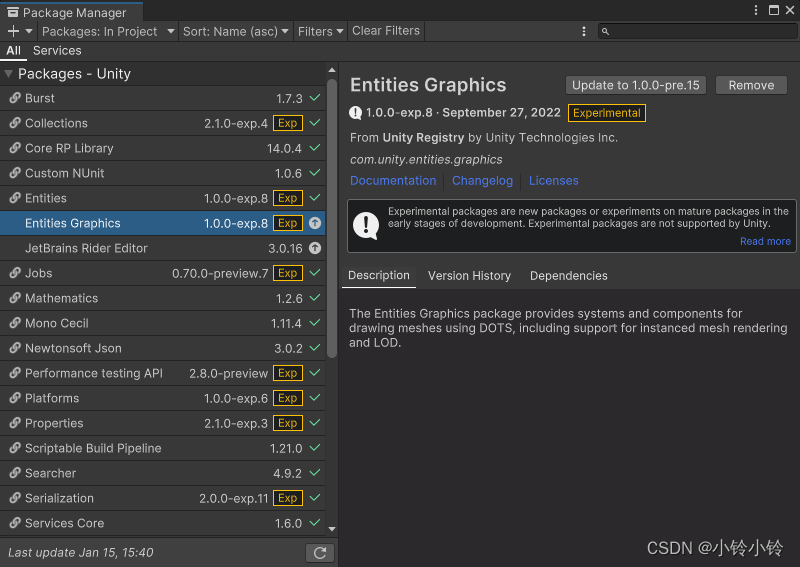The height and width of the screenshot is (567, 800).
Task: Select the Description tab
Action: 379,276
